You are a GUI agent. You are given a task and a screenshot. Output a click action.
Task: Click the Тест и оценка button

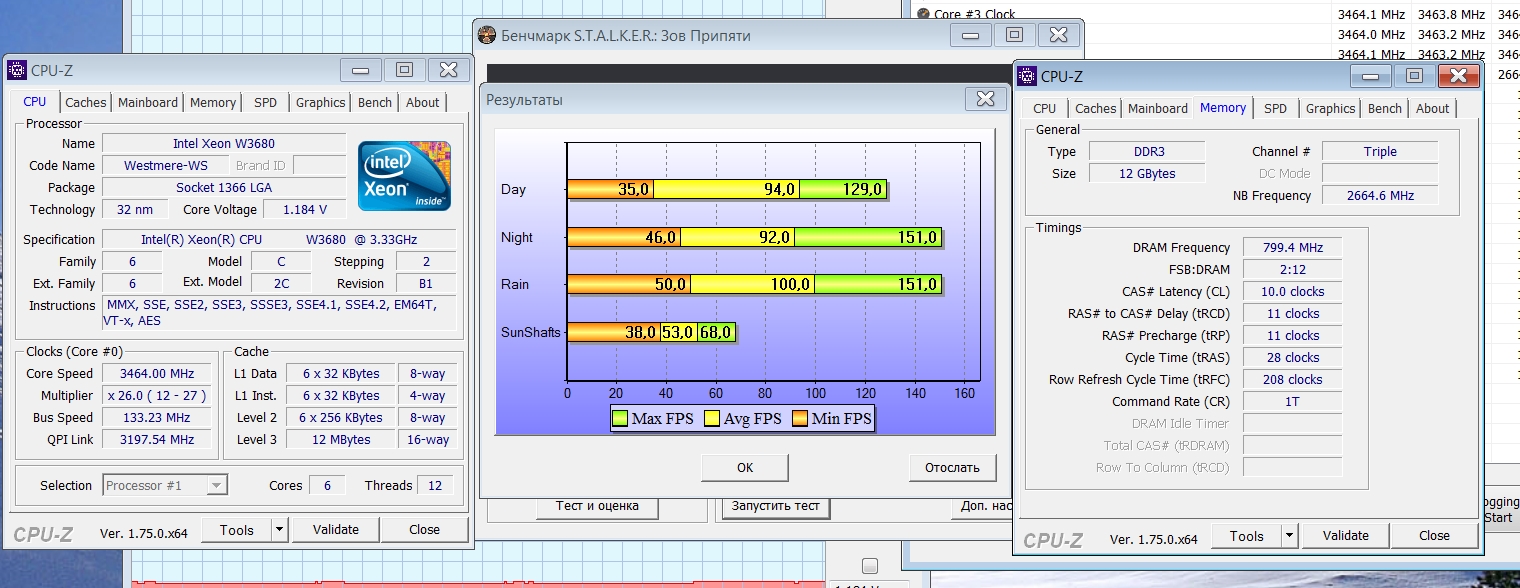click(597, 506)
